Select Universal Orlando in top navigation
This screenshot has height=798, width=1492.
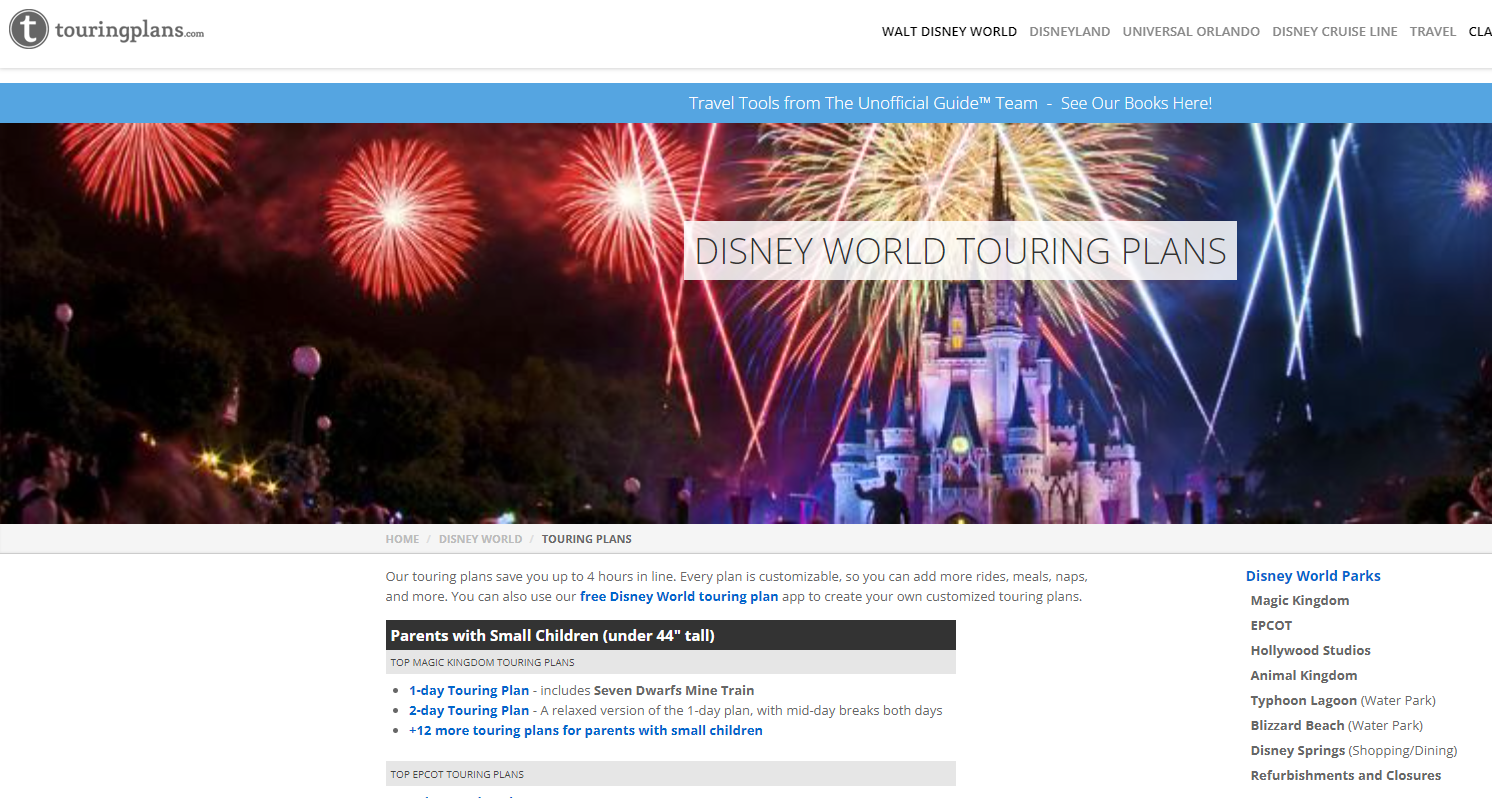coord(1191,32)
